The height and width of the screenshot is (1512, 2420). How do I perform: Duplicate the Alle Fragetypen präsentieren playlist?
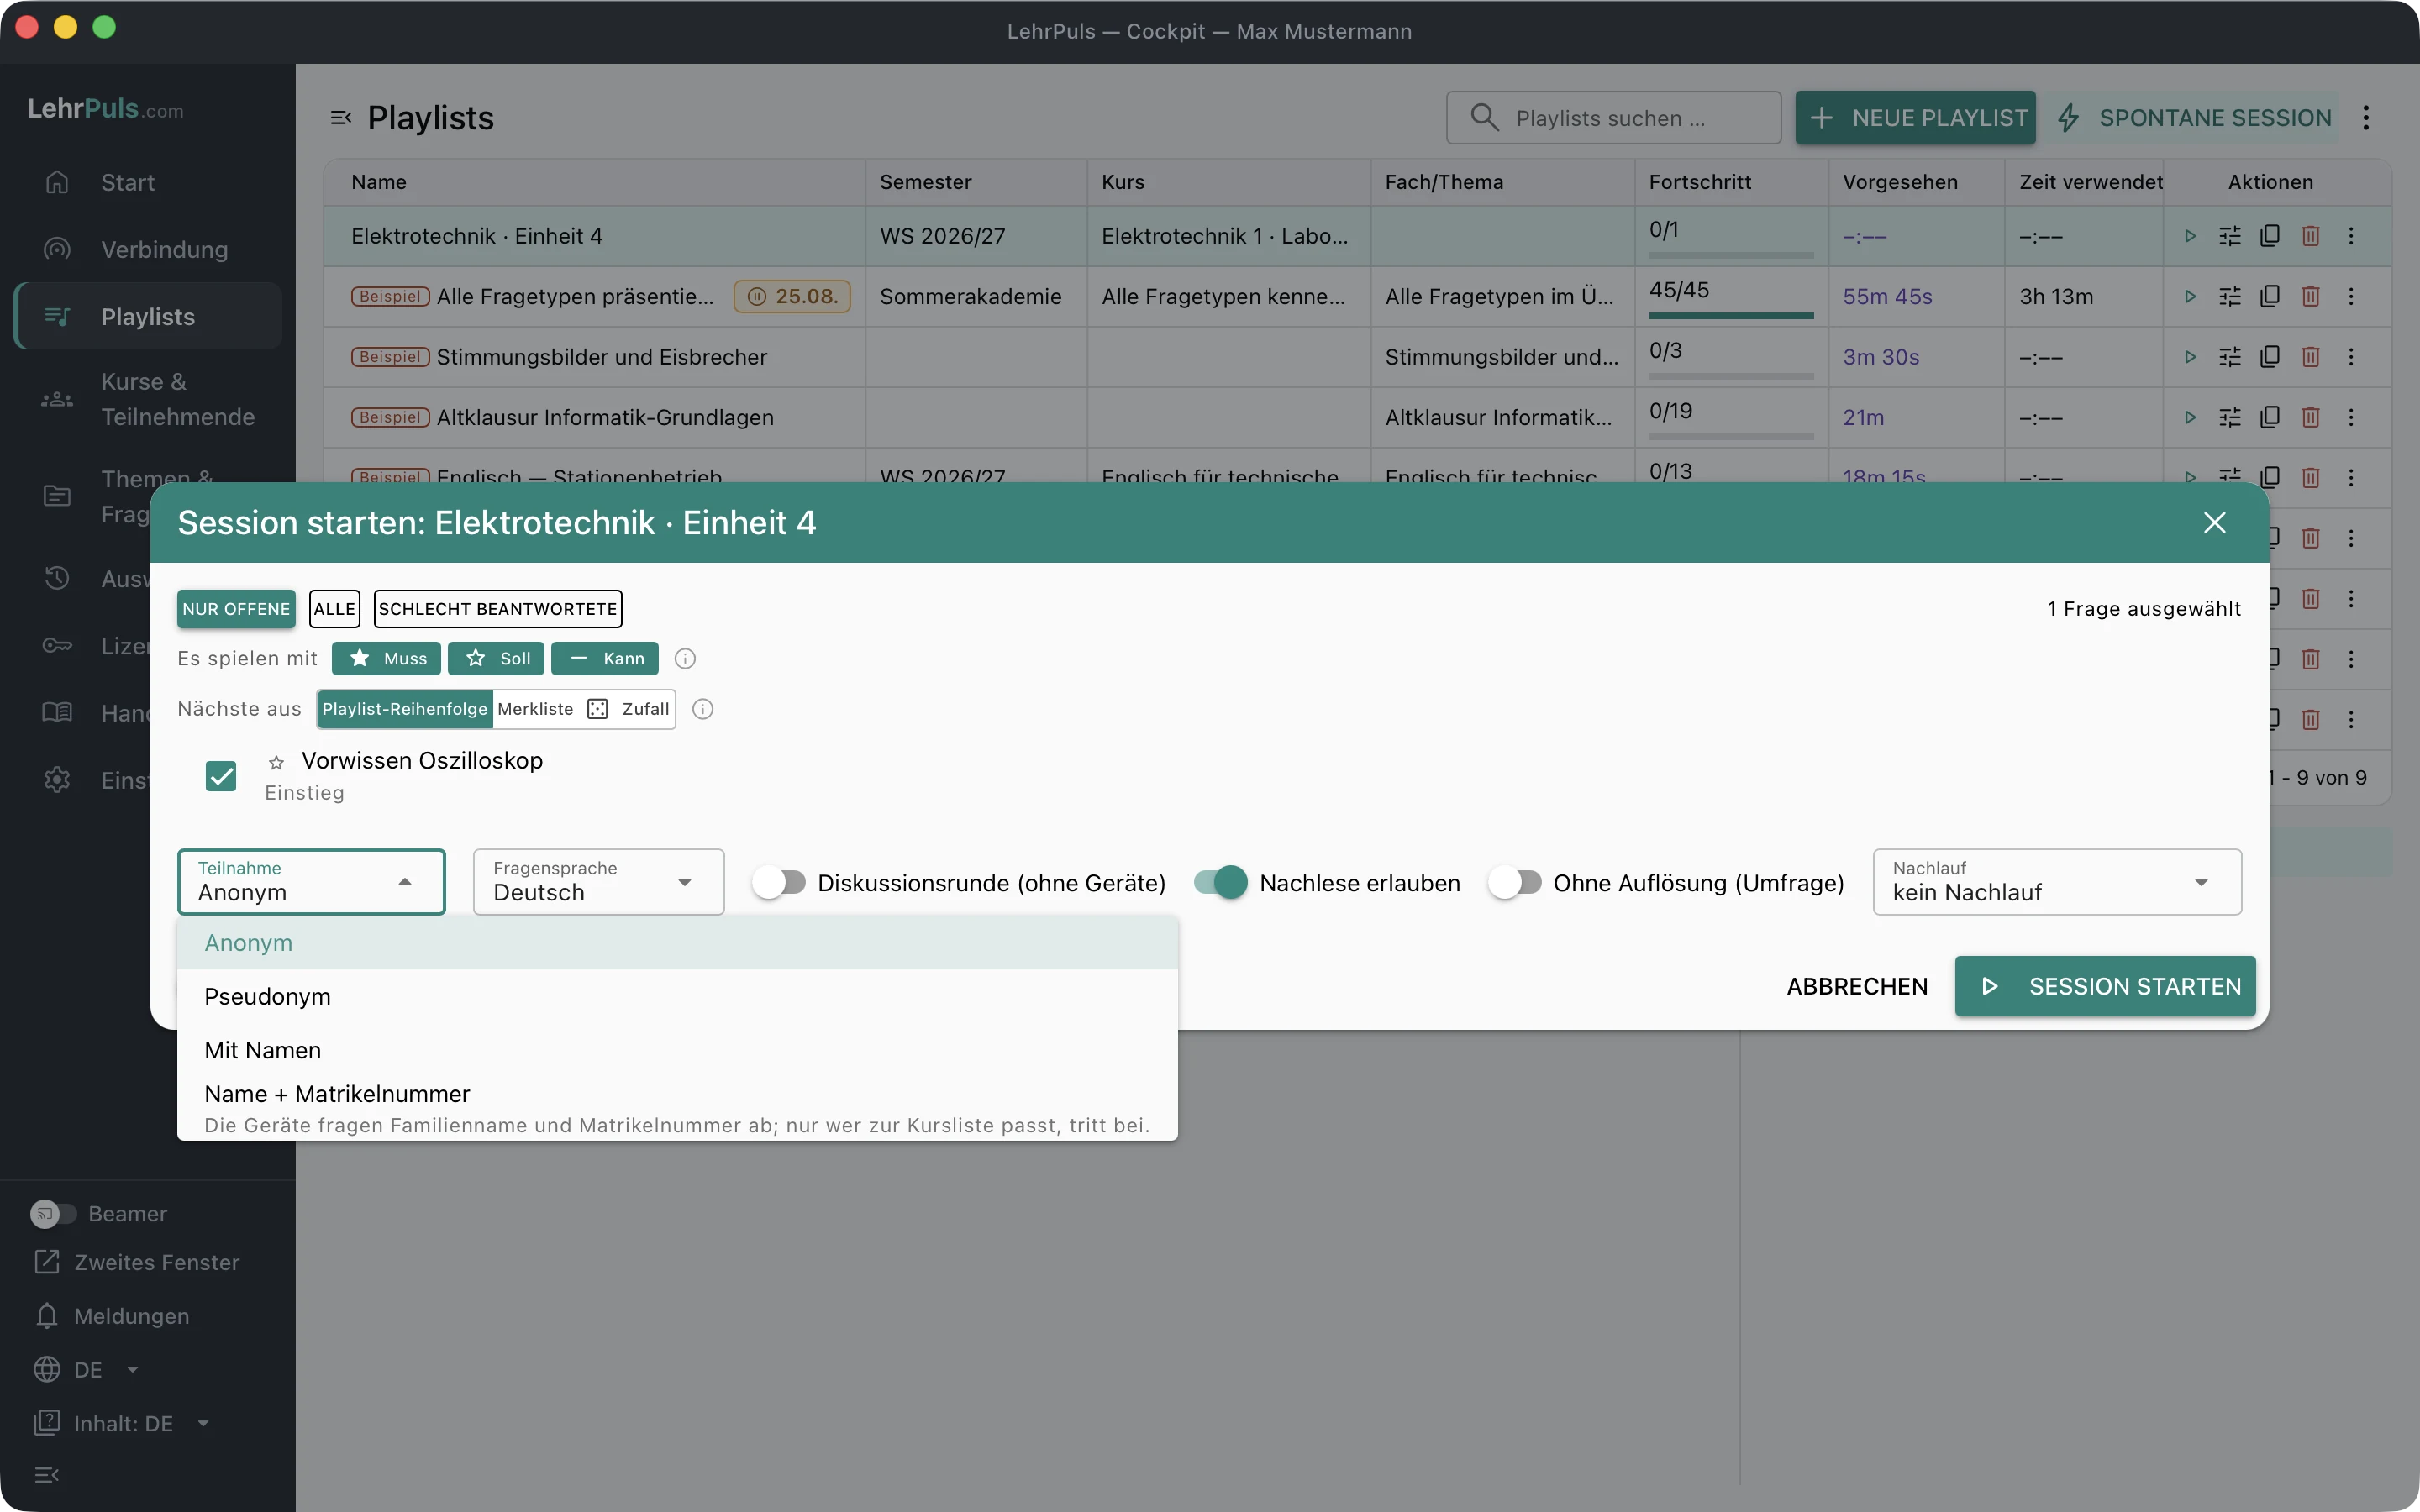[x=2270, y=296]
